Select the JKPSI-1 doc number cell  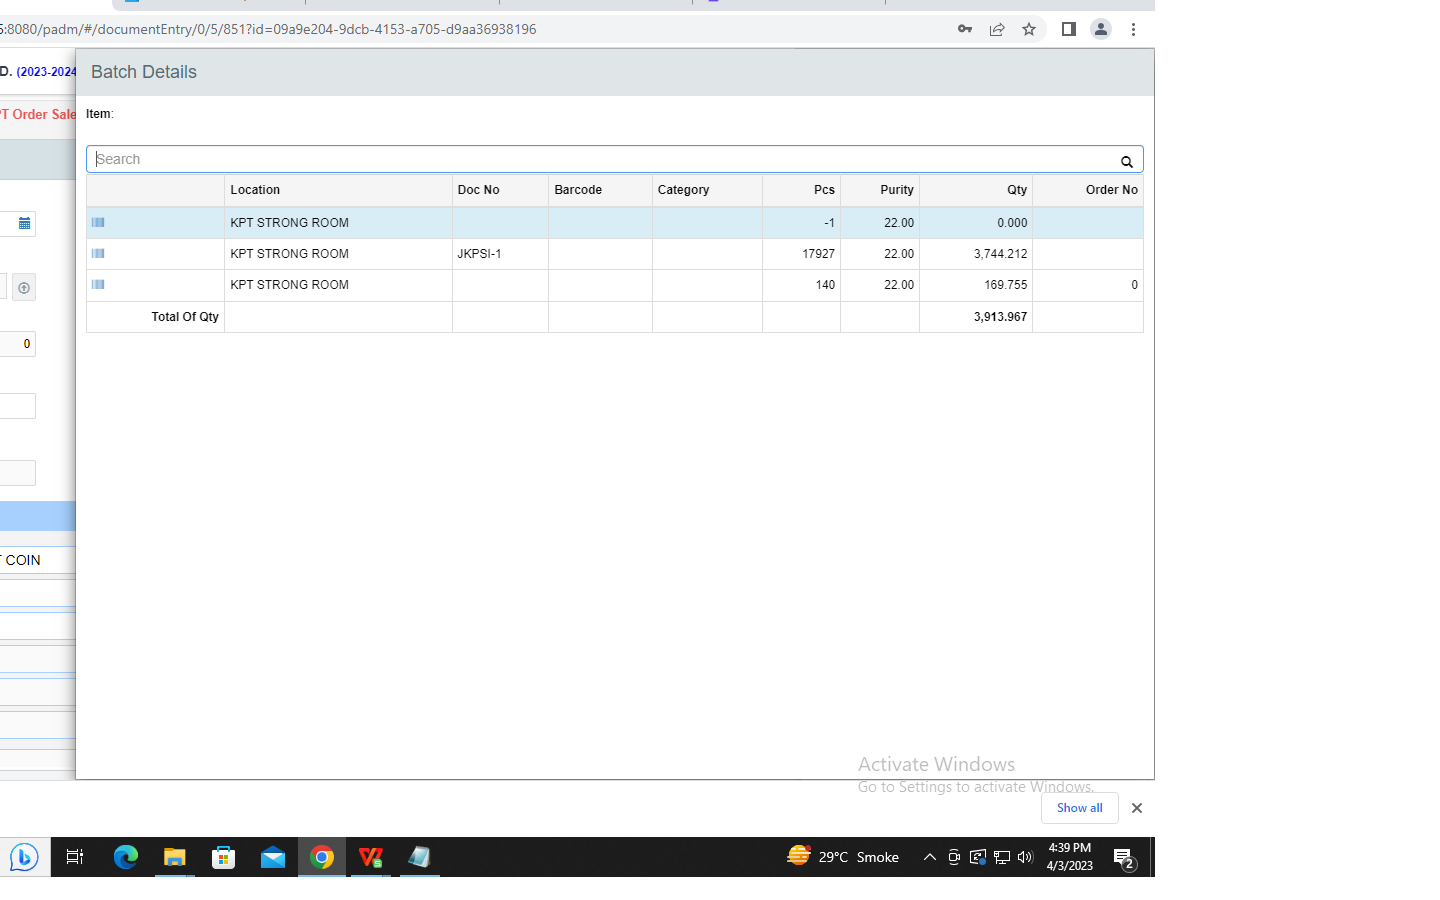tap(500, 254)
